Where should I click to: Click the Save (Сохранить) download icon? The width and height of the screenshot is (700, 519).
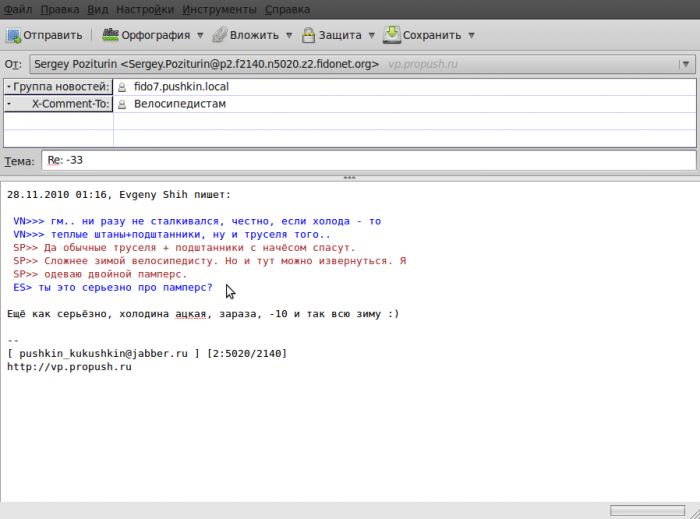click(x=392, y=34)
